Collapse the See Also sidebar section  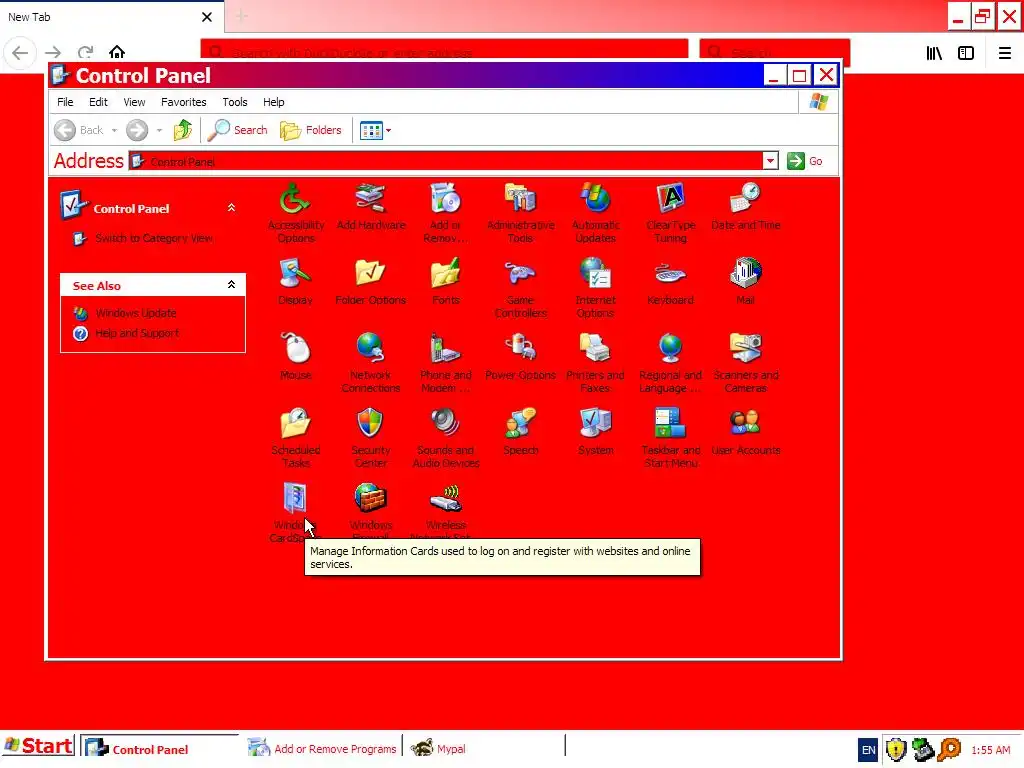231,285
